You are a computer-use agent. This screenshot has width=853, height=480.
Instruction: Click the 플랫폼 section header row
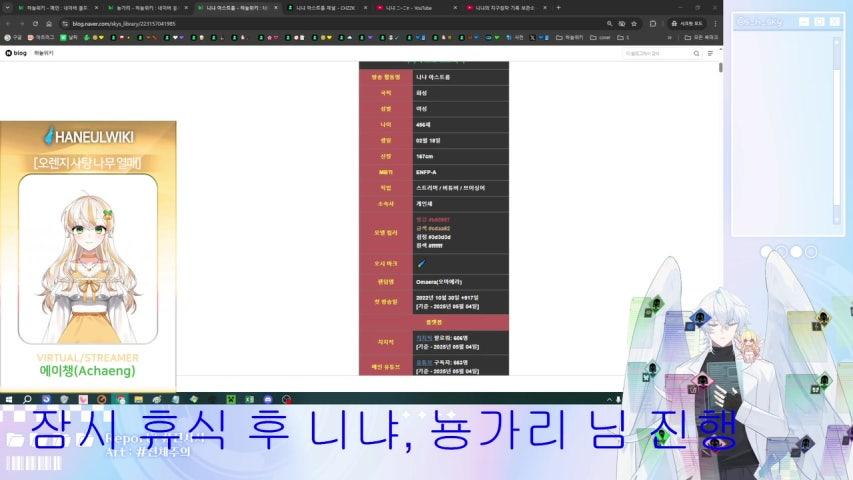coord(434,322)
